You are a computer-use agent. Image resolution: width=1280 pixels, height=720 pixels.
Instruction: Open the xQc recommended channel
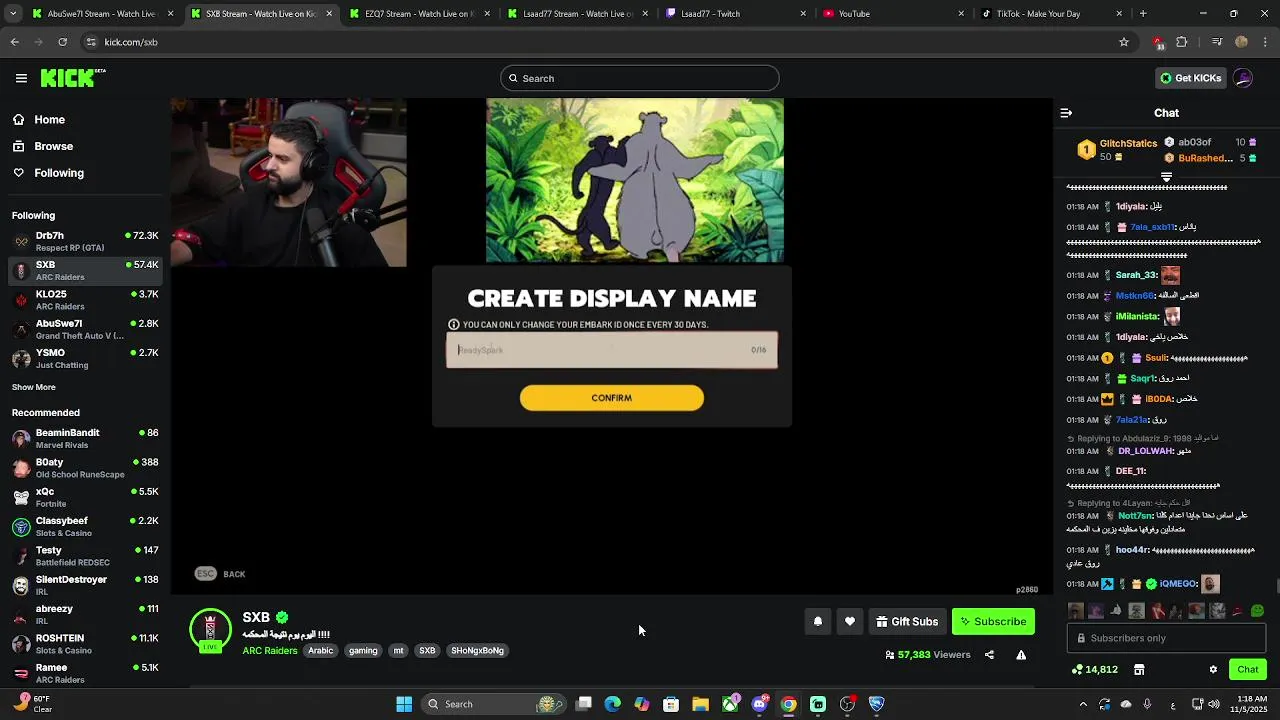(86, 497)
